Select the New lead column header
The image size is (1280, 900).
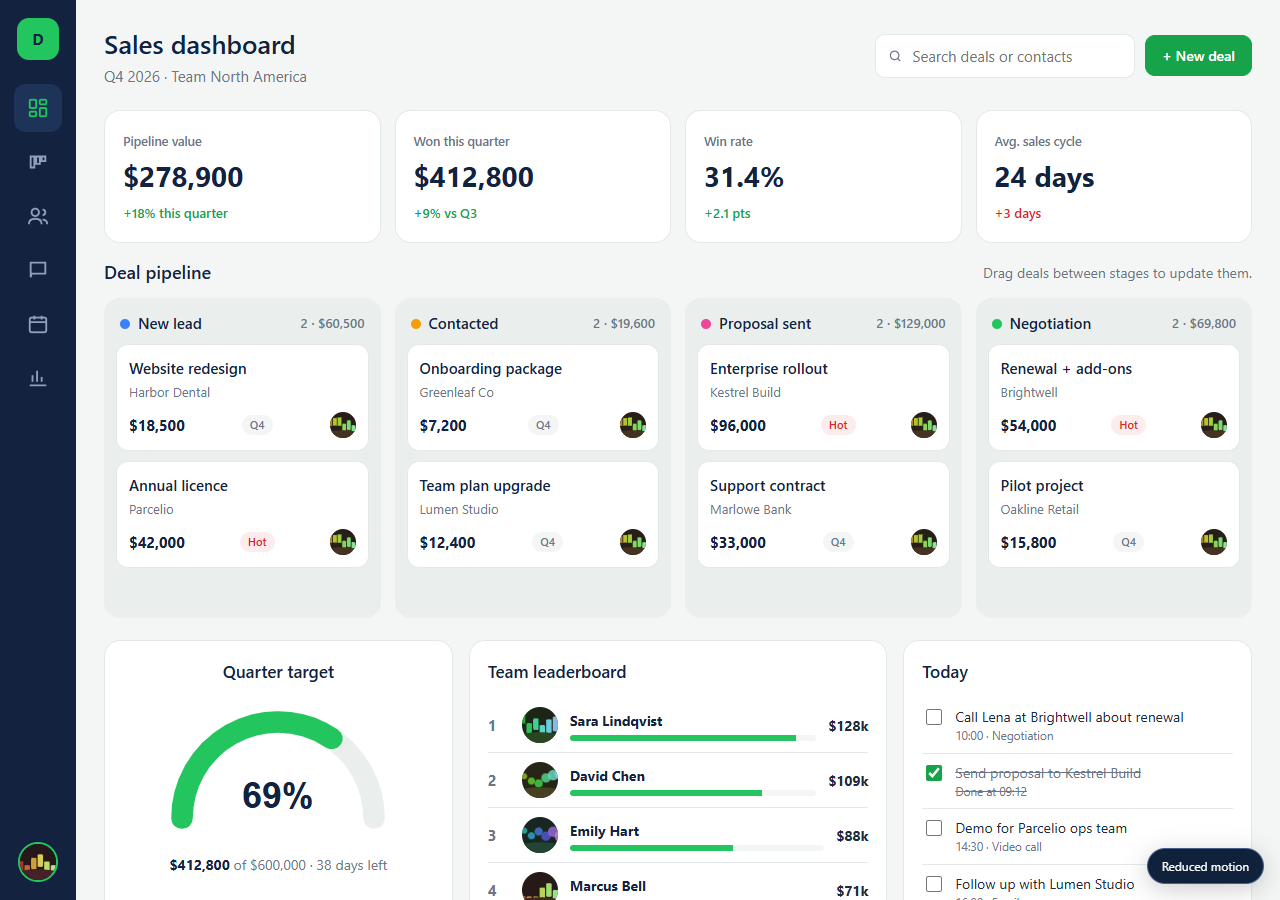pos(242,324)
